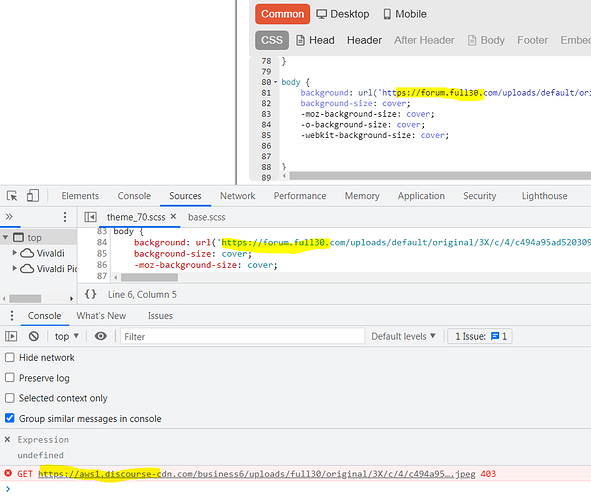
Task: Uncheck Group similar messages in console
Action: tap(10, 418)
